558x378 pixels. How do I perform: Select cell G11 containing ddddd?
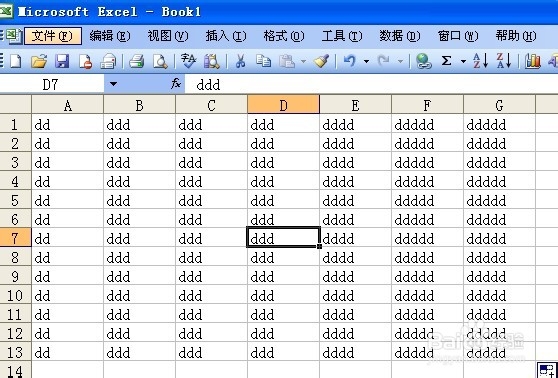point(499,313)
